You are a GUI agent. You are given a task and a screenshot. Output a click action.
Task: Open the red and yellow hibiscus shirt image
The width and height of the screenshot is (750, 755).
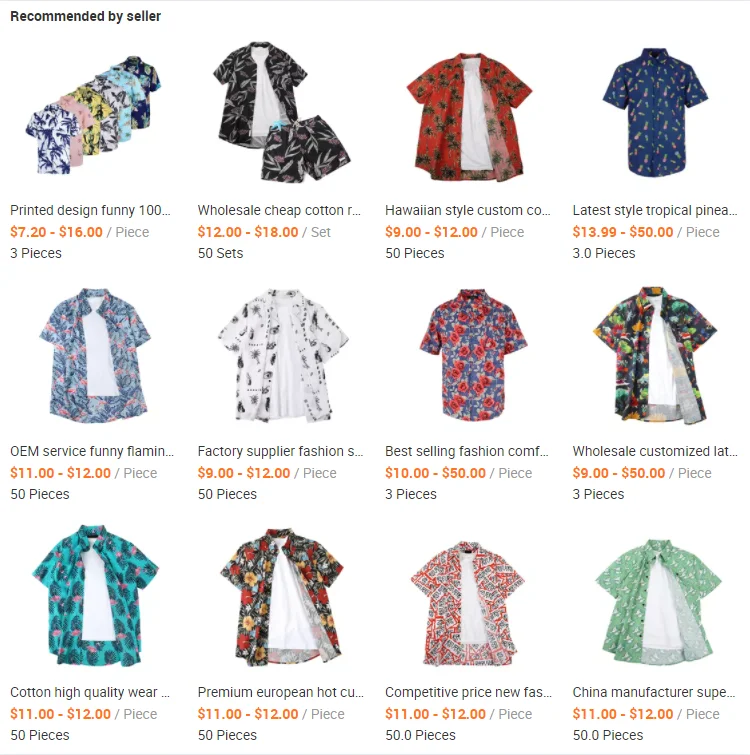coord(282,597)
